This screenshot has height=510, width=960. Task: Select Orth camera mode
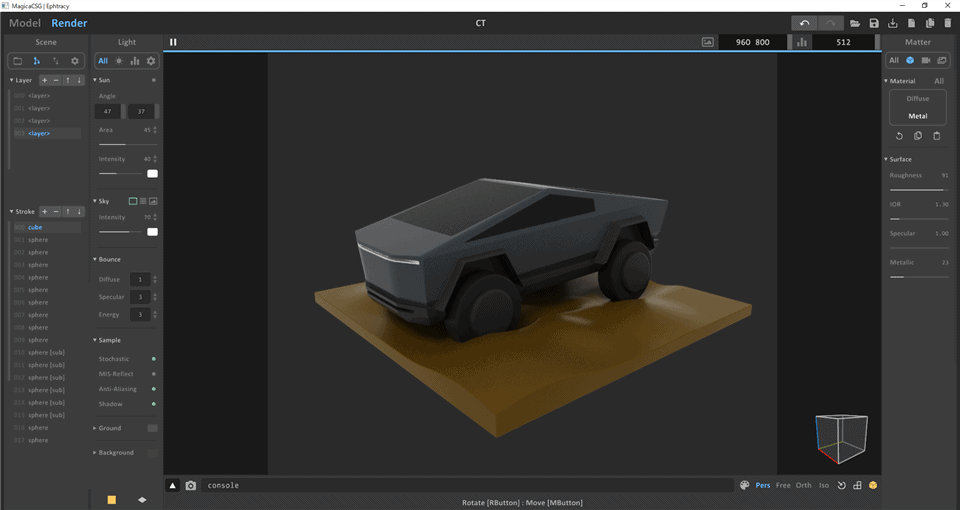click(803, 485)
